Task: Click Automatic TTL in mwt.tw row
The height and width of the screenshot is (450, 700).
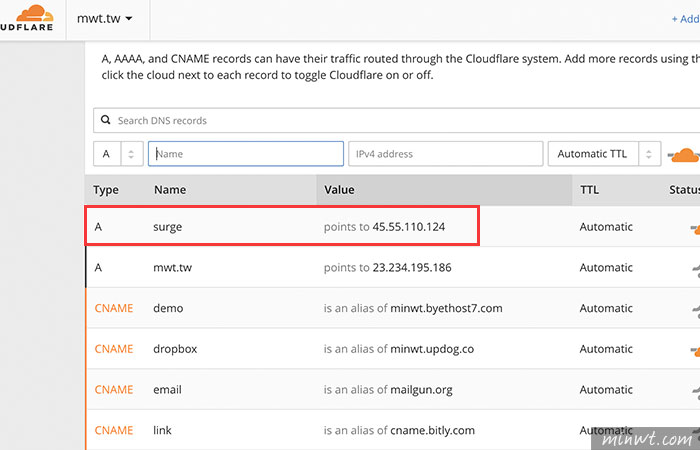Action: pyautogui.click(x=606, y=267)
